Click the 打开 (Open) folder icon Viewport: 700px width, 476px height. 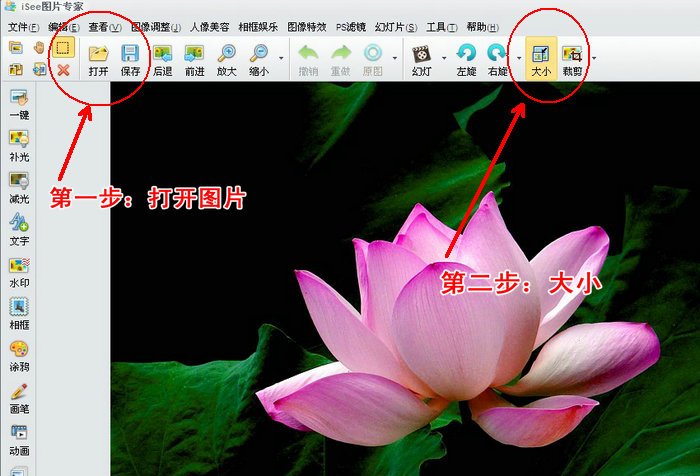[99, 54]
